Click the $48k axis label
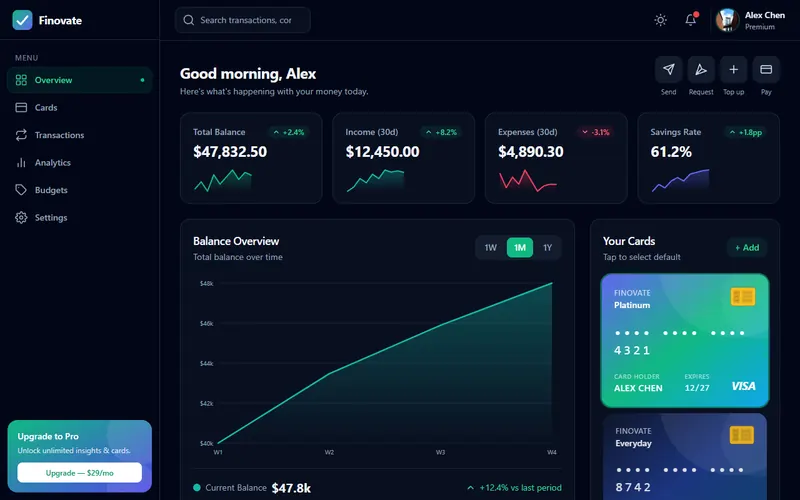Viewport: 800px width, 500px height. pyautogui.click(x=207, y=283)
